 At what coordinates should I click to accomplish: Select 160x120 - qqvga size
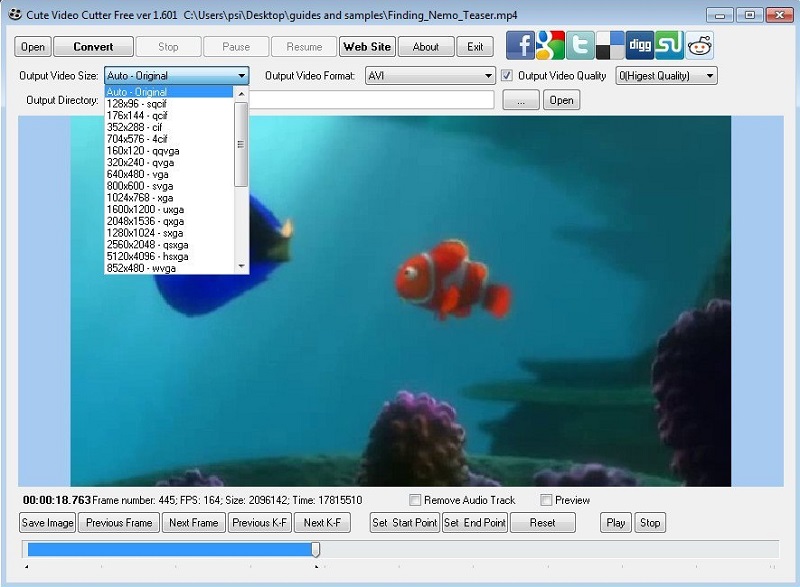point(169,150)
